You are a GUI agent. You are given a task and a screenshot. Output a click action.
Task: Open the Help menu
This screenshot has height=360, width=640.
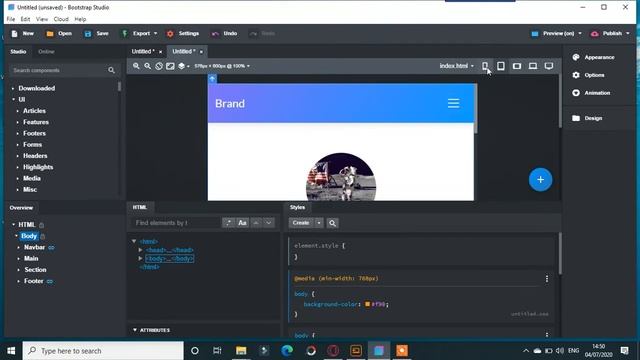coord(80,19)
